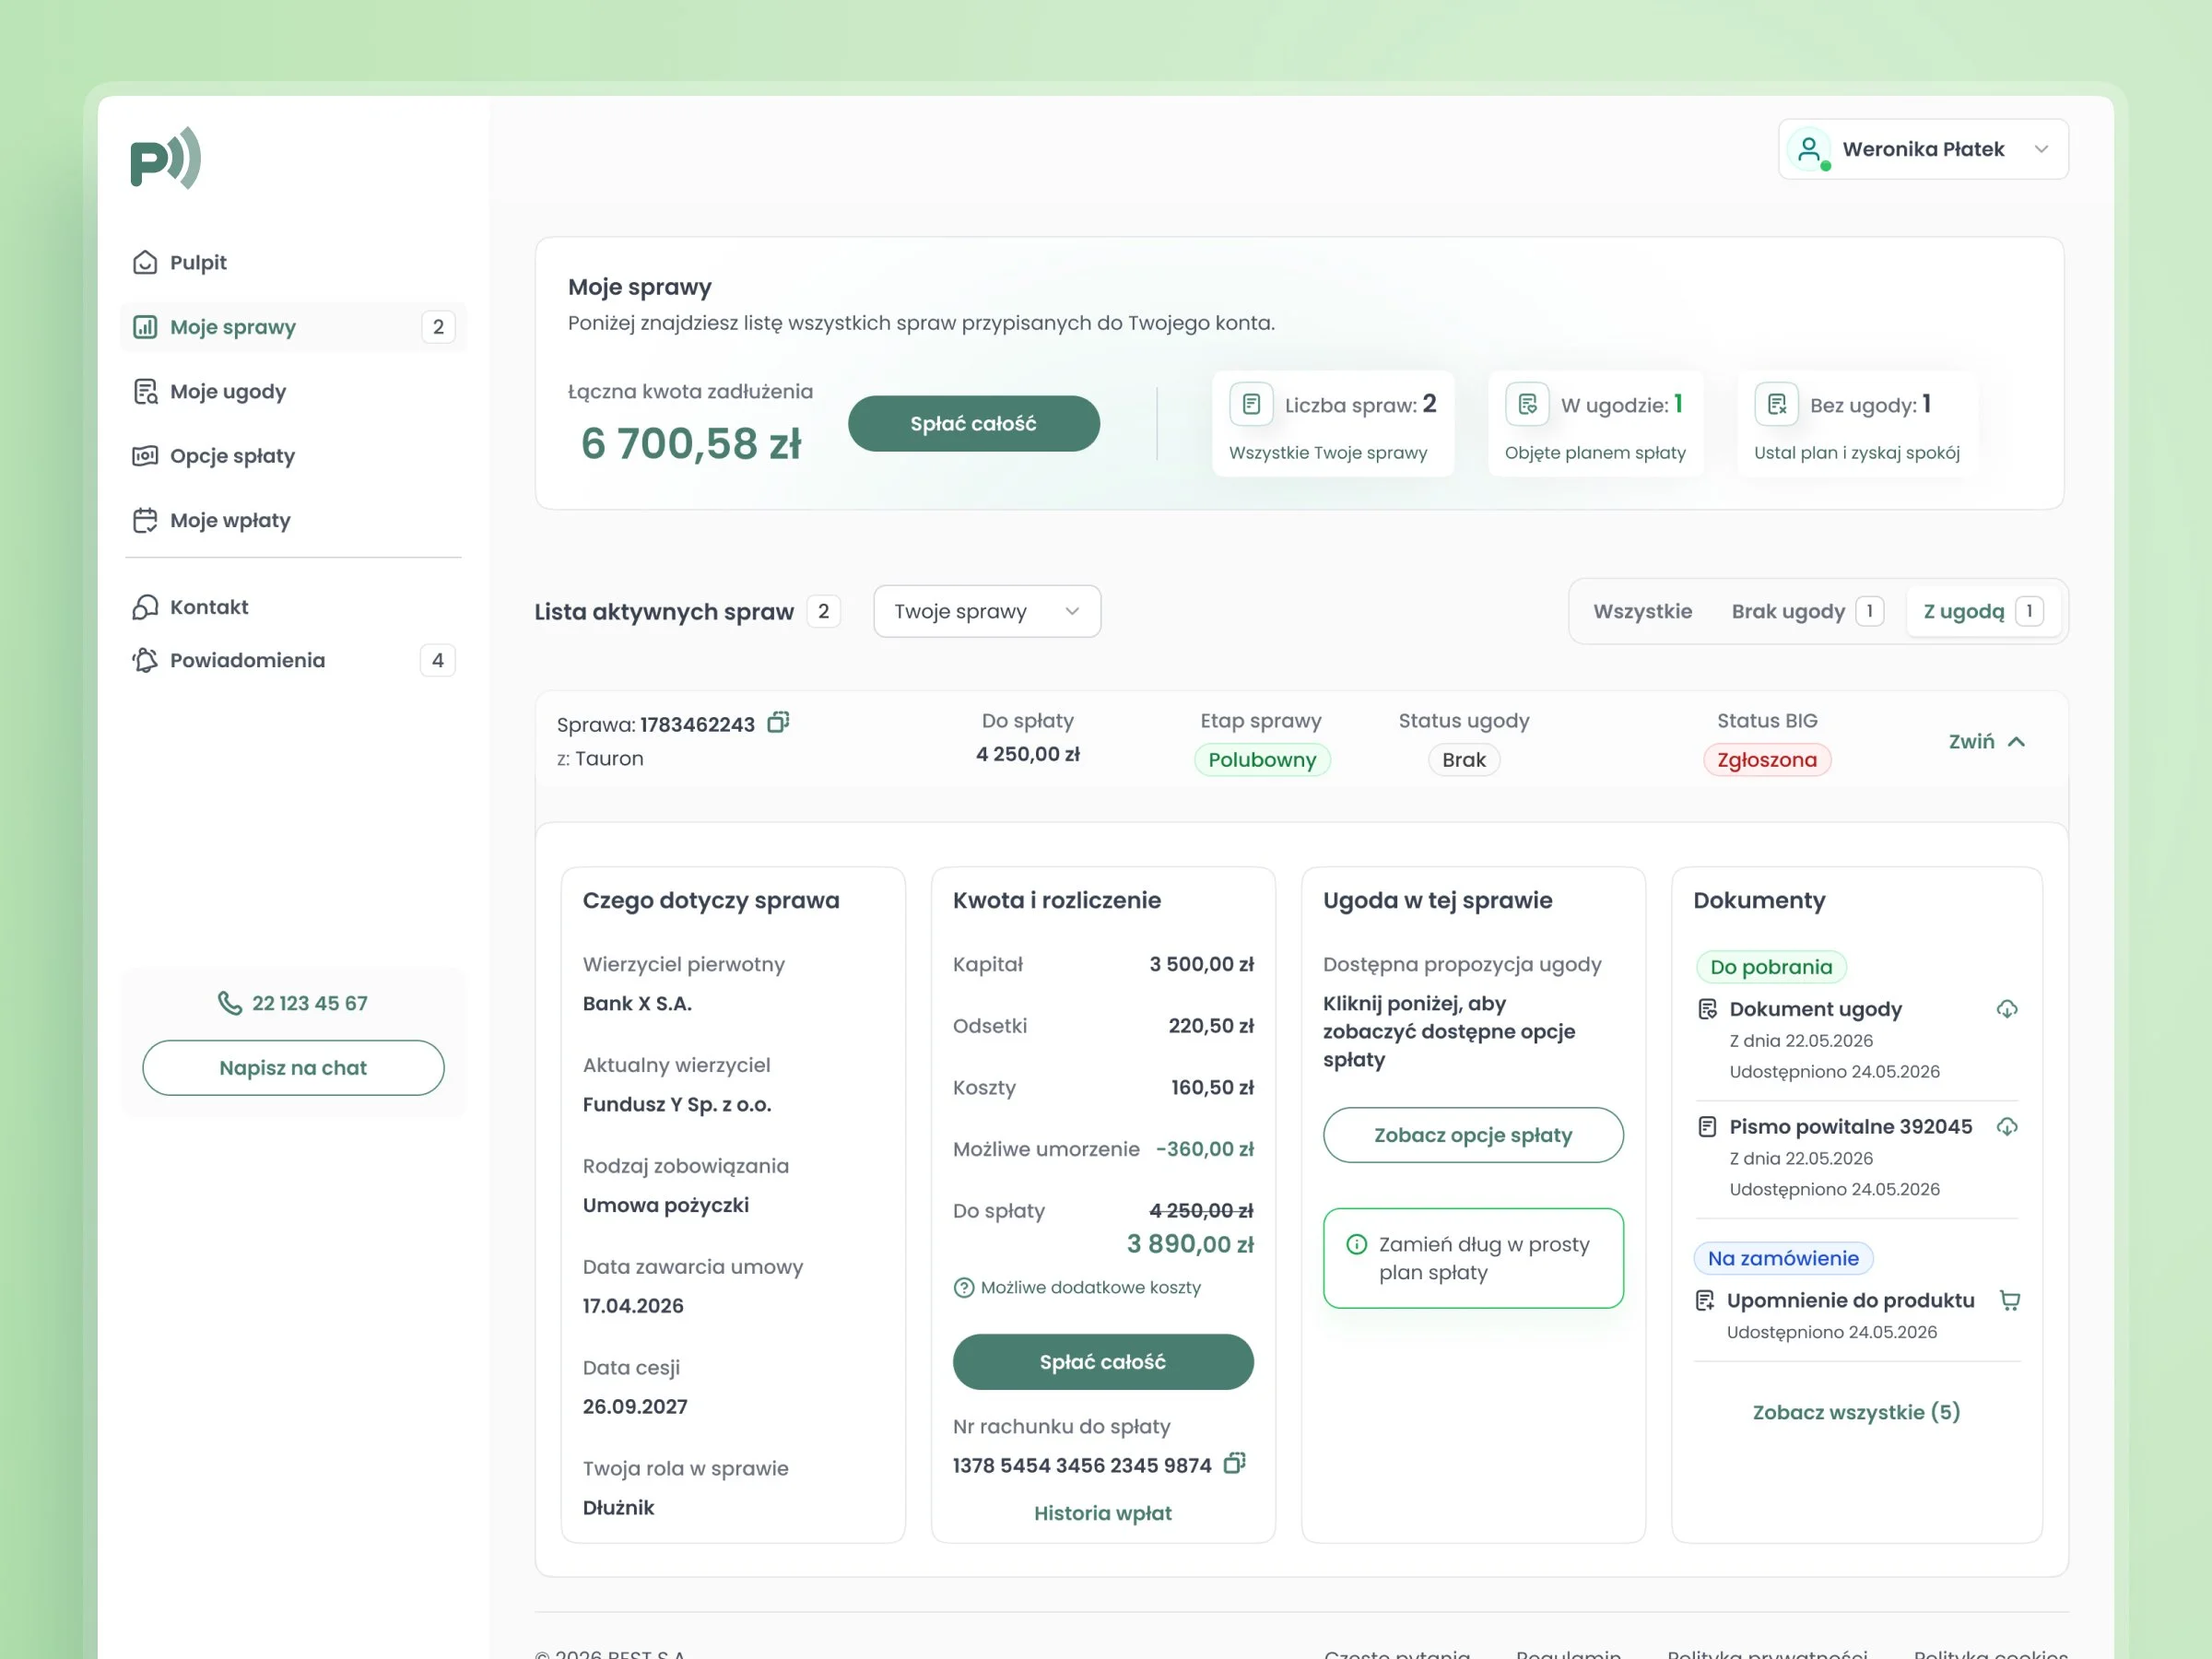Open the Historia wpłat link
Screen dimensions: 2212x1659
1103,1513
